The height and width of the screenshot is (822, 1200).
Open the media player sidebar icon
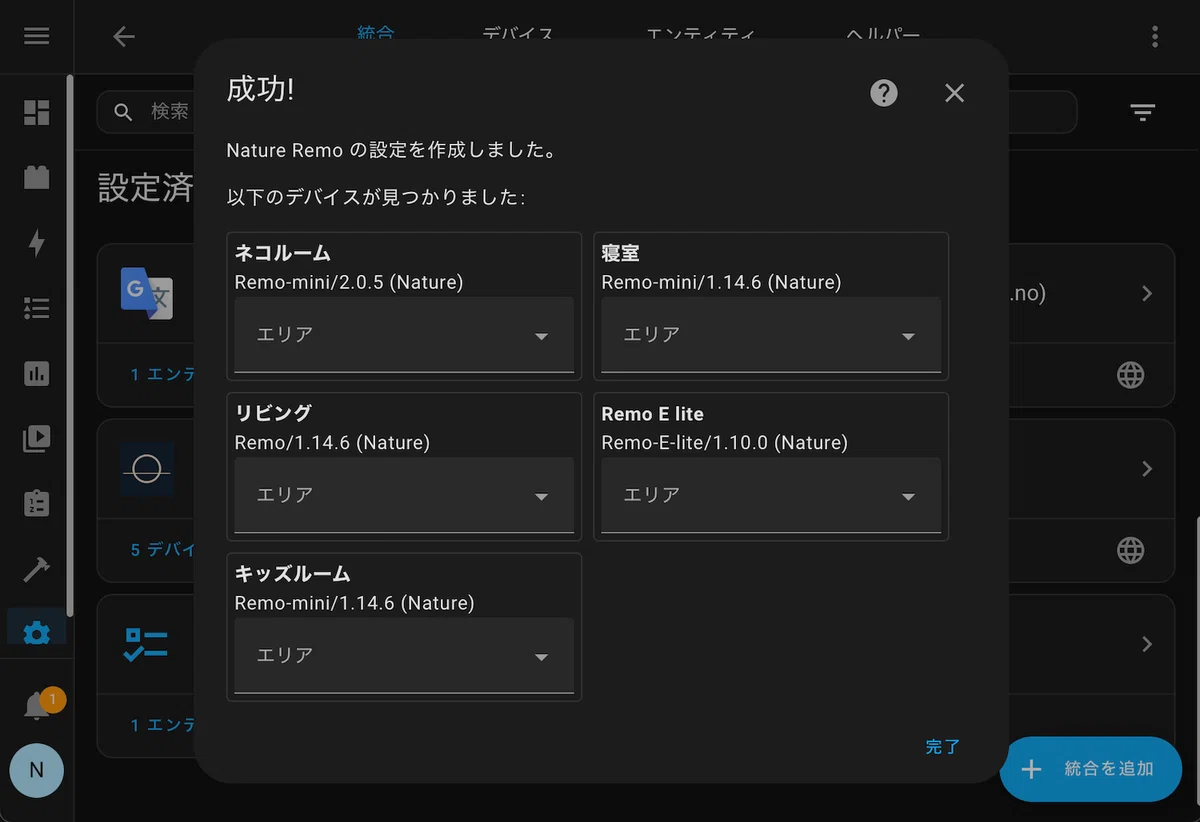tap(37, 438)
